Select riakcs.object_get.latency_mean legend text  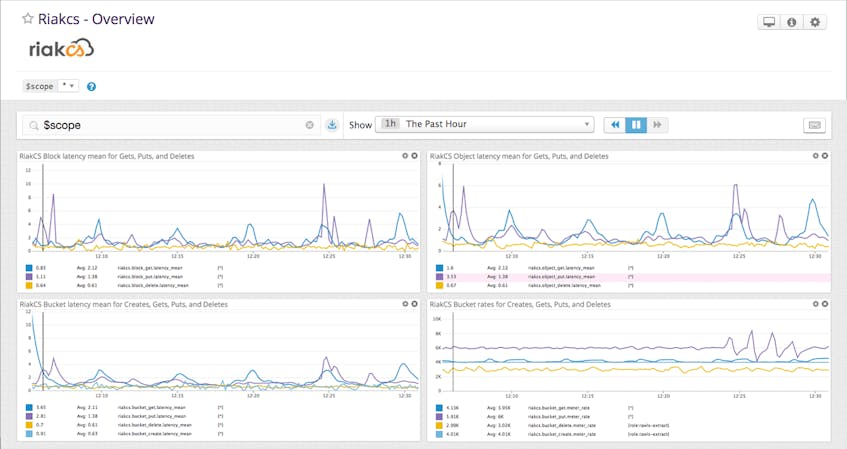[x=561, y=268]
